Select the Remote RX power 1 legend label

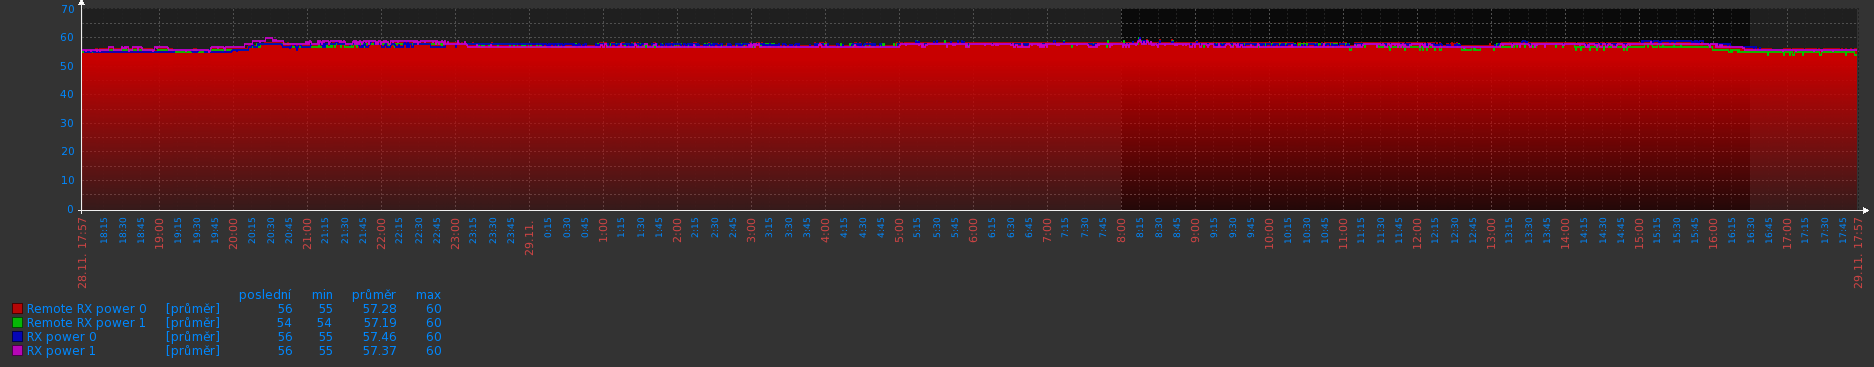tap(86, 323)
